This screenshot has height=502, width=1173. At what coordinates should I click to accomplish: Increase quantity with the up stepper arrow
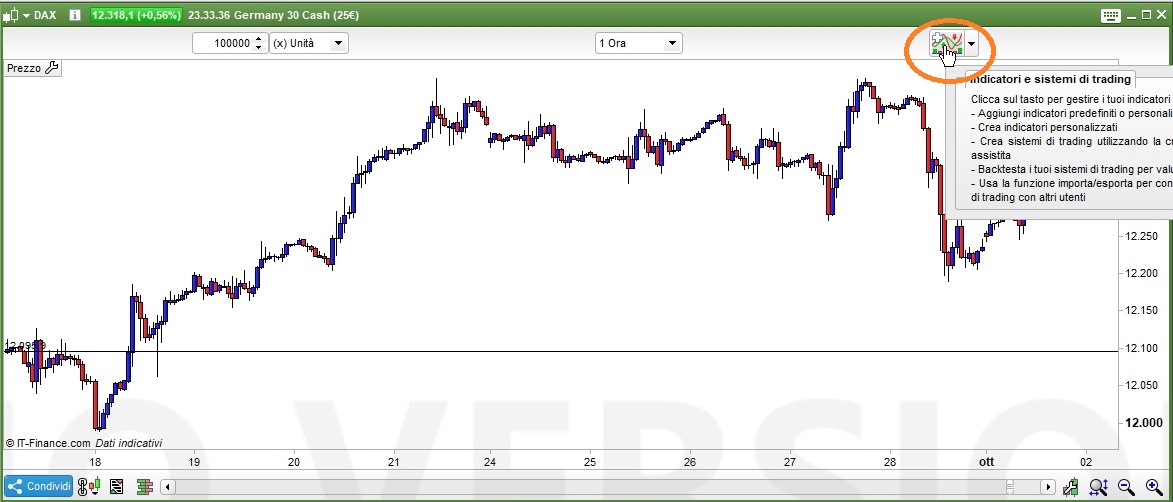point(259,39)
